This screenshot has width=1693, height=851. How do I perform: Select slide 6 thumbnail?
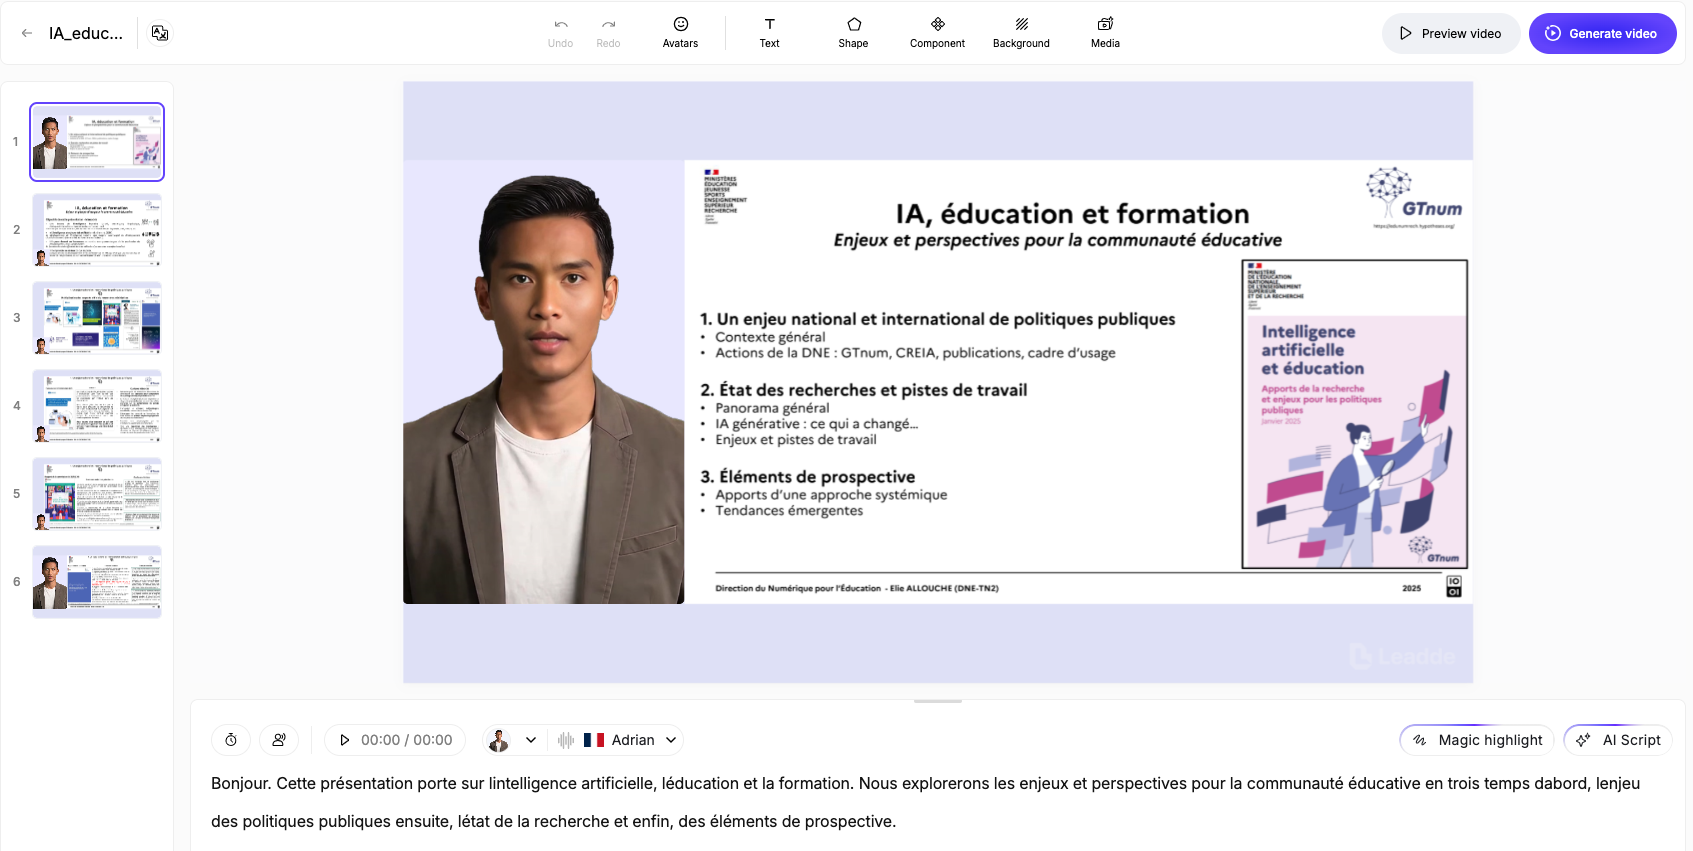coord(97,582)
